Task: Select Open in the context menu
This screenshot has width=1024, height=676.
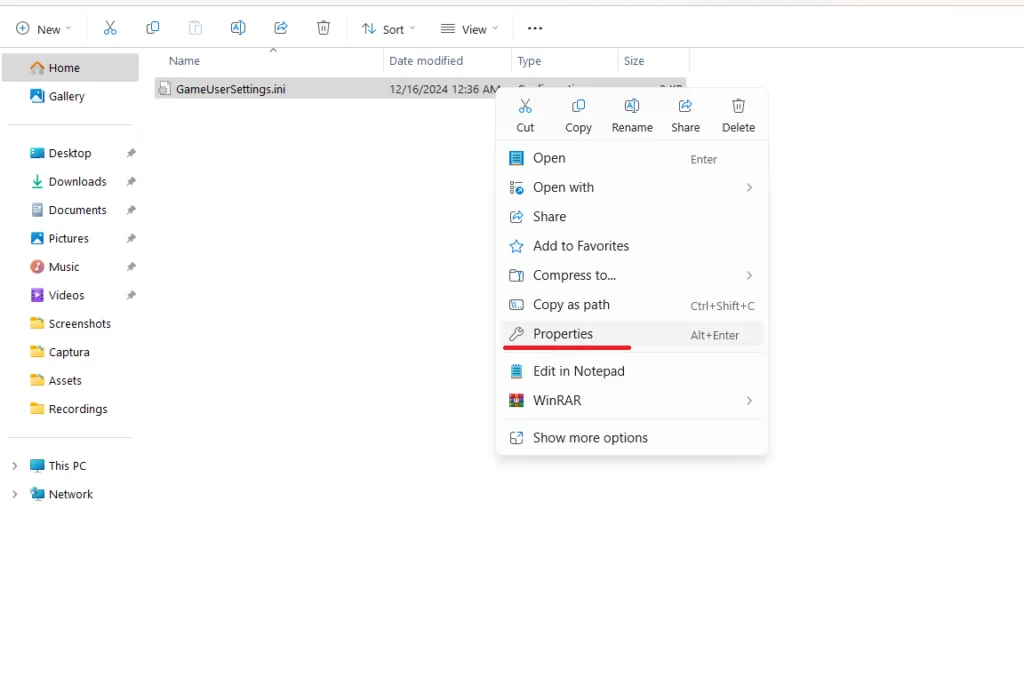Action: point(632,158)
